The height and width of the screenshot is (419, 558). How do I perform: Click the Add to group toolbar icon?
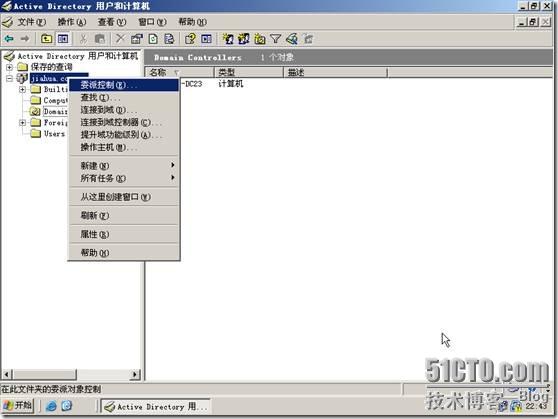308,38
